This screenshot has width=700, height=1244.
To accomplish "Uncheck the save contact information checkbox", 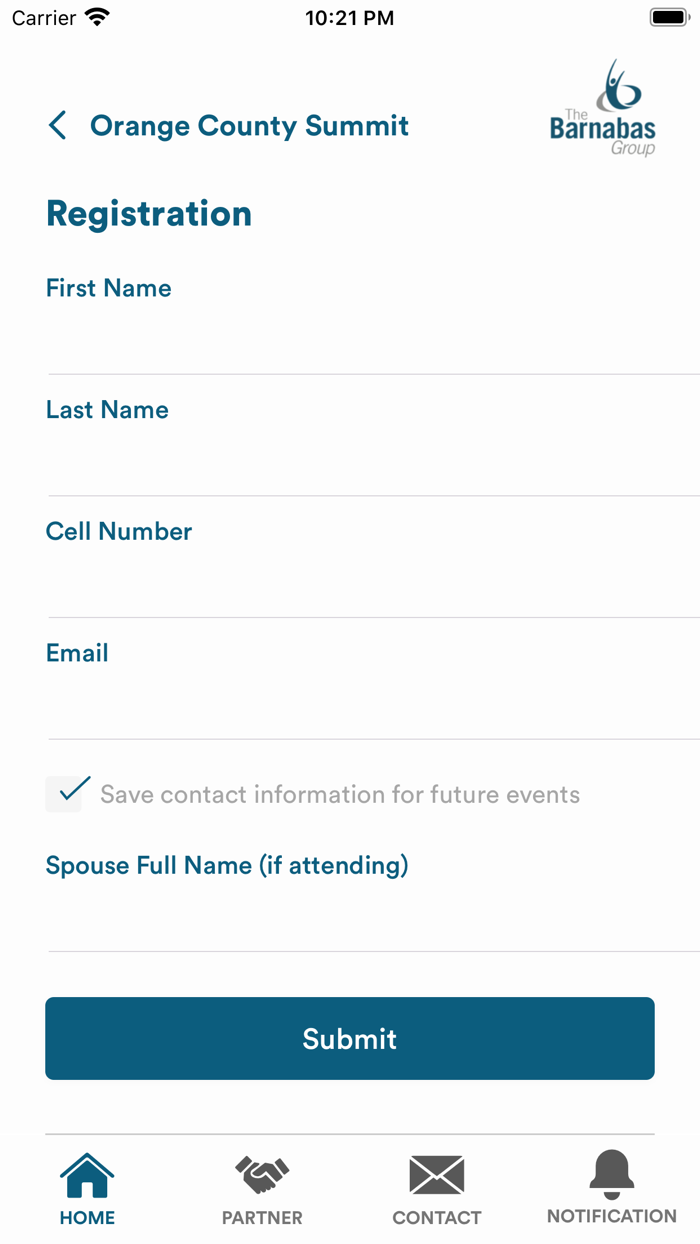I will [66, 794].
